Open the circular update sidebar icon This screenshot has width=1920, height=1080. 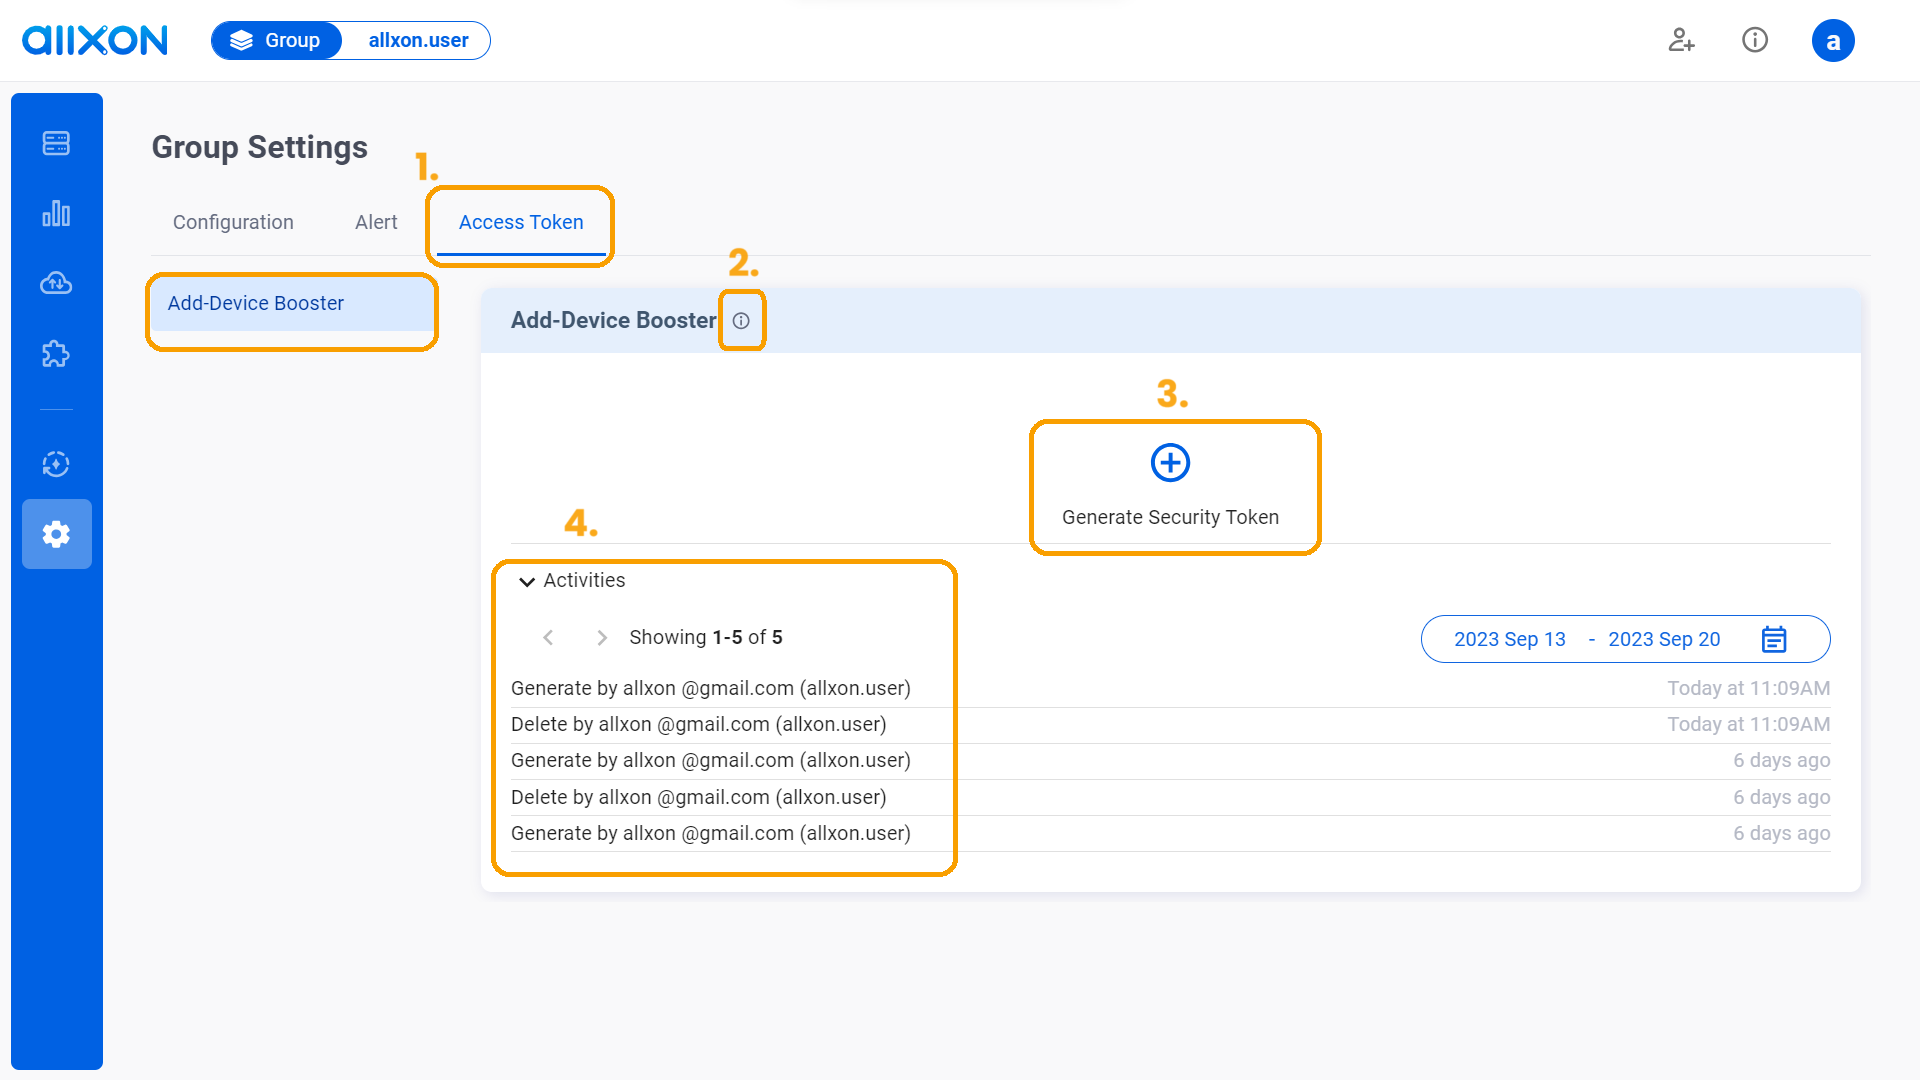56,464
